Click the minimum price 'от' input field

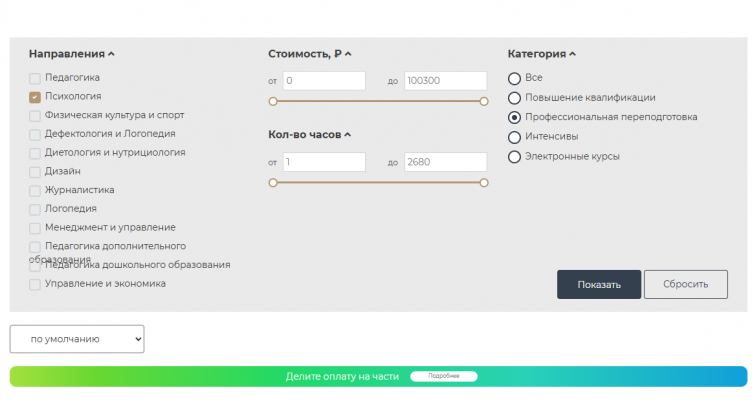click(x=324, y=81)
